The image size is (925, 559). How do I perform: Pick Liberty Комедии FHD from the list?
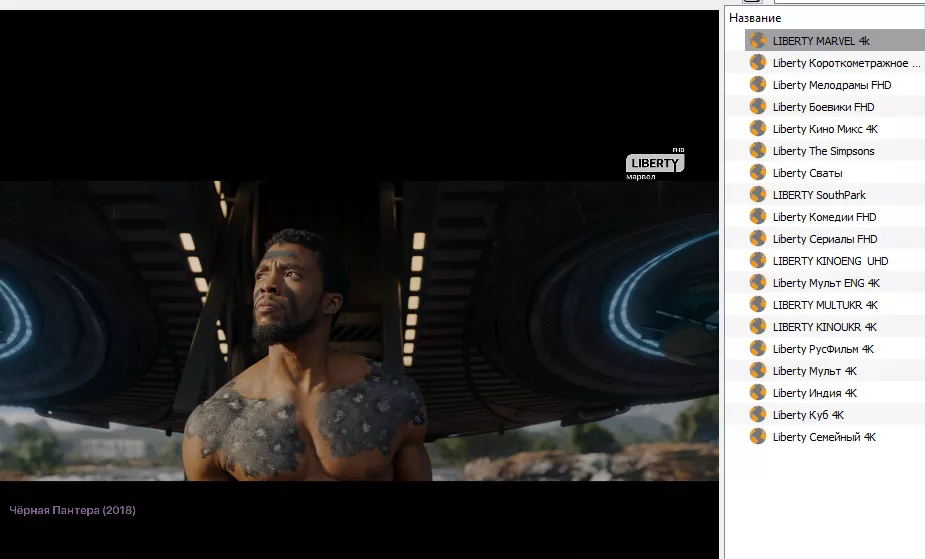coord(825,217)
